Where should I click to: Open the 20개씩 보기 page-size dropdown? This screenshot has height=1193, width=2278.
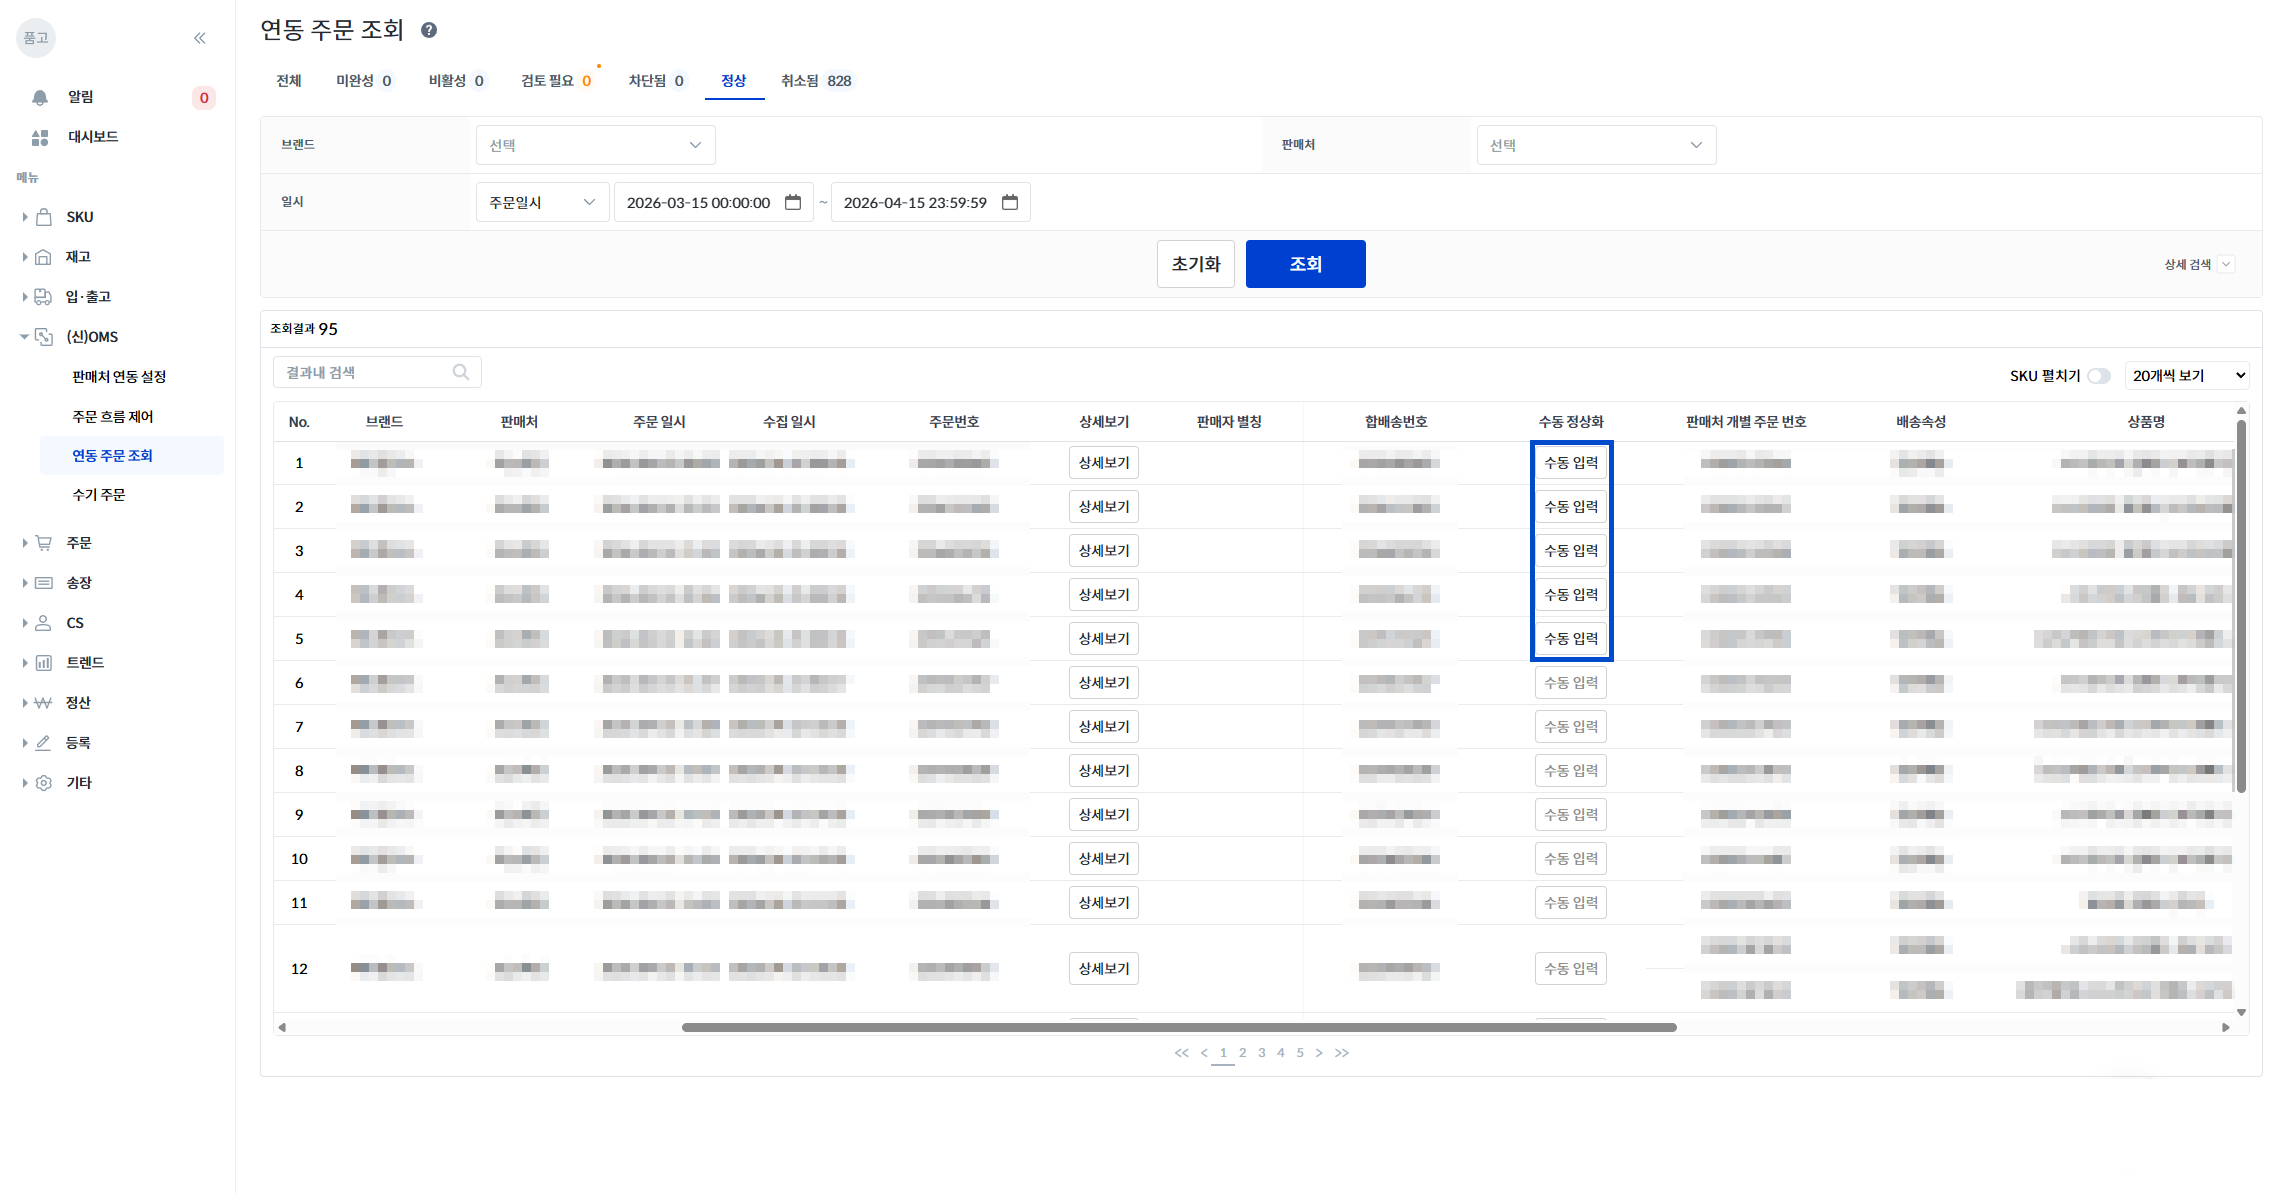[x=2187, y=376]
